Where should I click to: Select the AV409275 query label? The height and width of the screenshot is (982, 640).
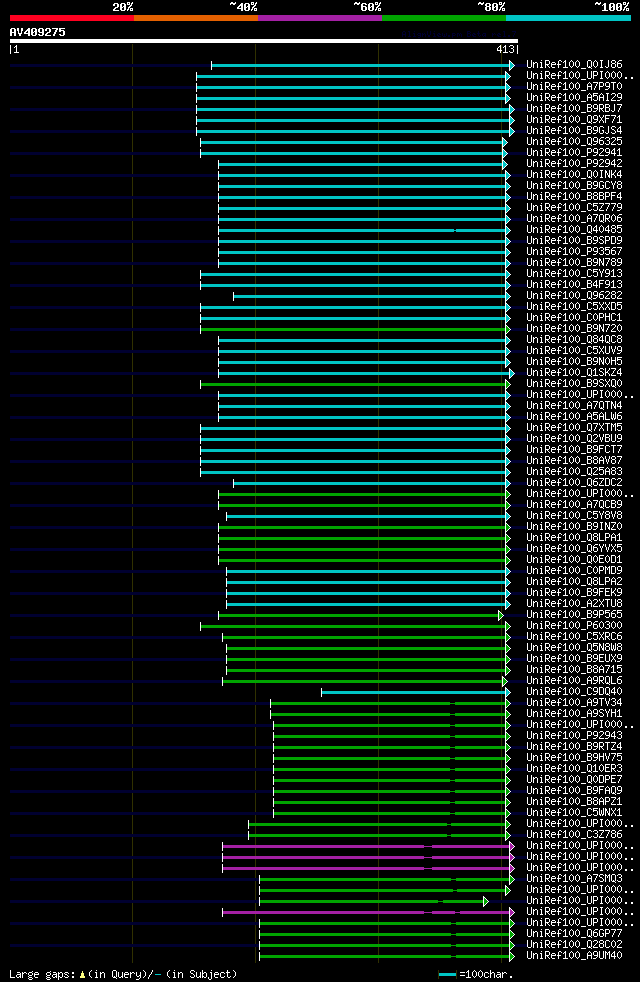click(x=38, y=32)
